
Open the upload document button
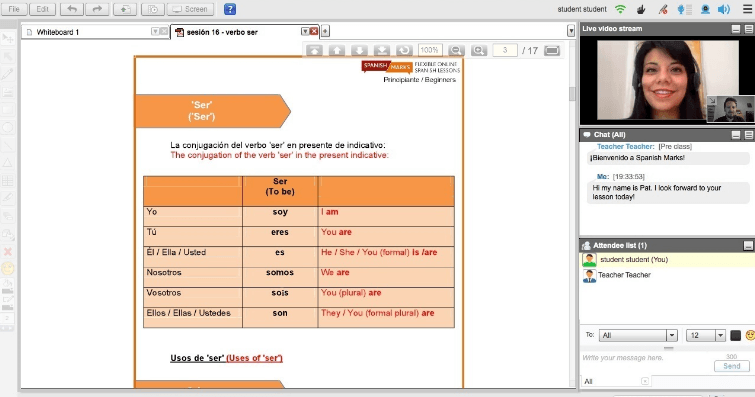coord(125,9)
